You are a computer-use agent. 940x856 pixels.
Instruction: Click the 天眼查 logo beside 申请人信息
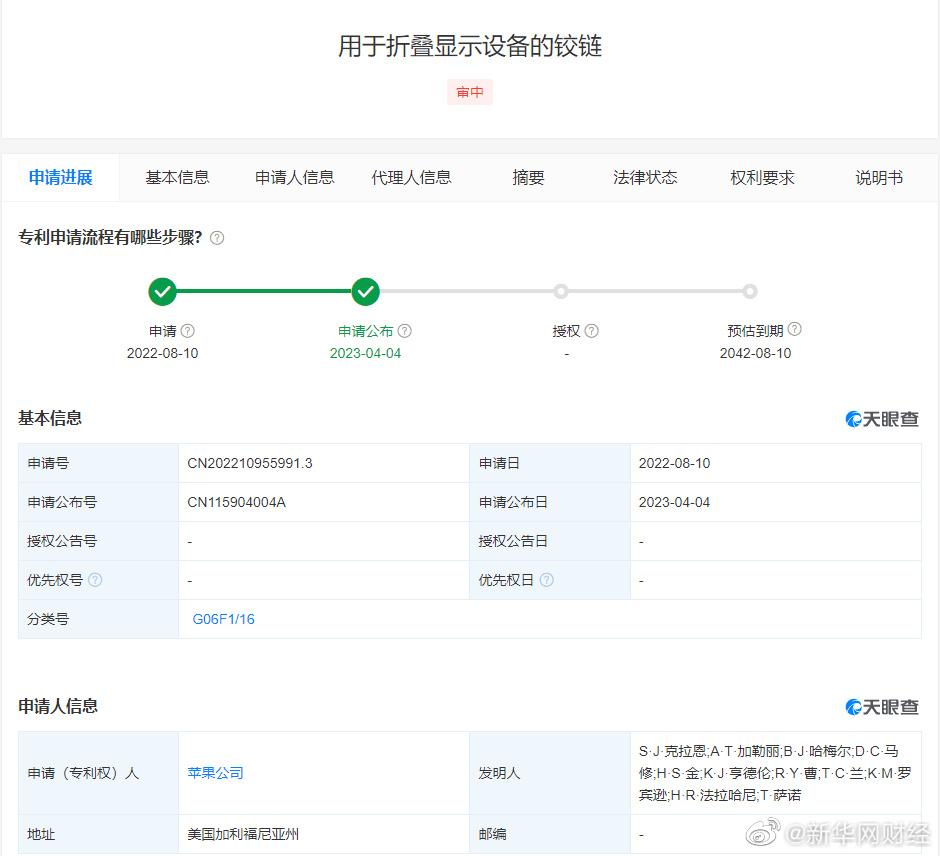pyautogui.click(x=884, y=706)
